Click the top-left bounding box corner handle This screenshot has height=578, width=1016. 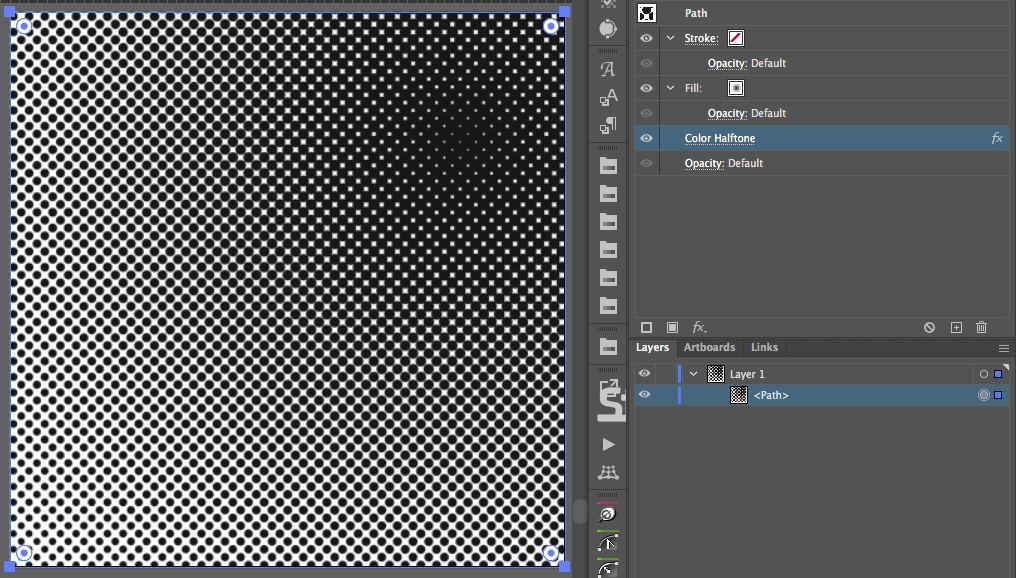tap(10, 12)
